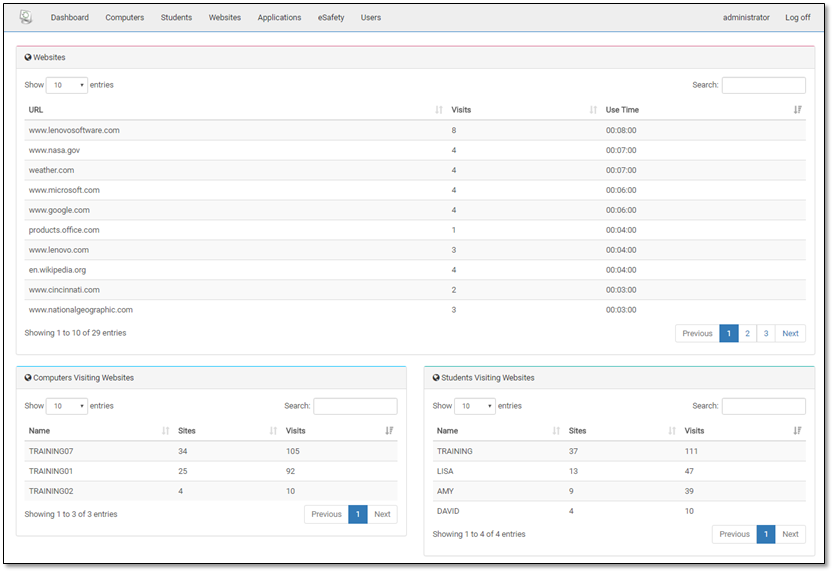Select student DAVID row

[619, 511]
